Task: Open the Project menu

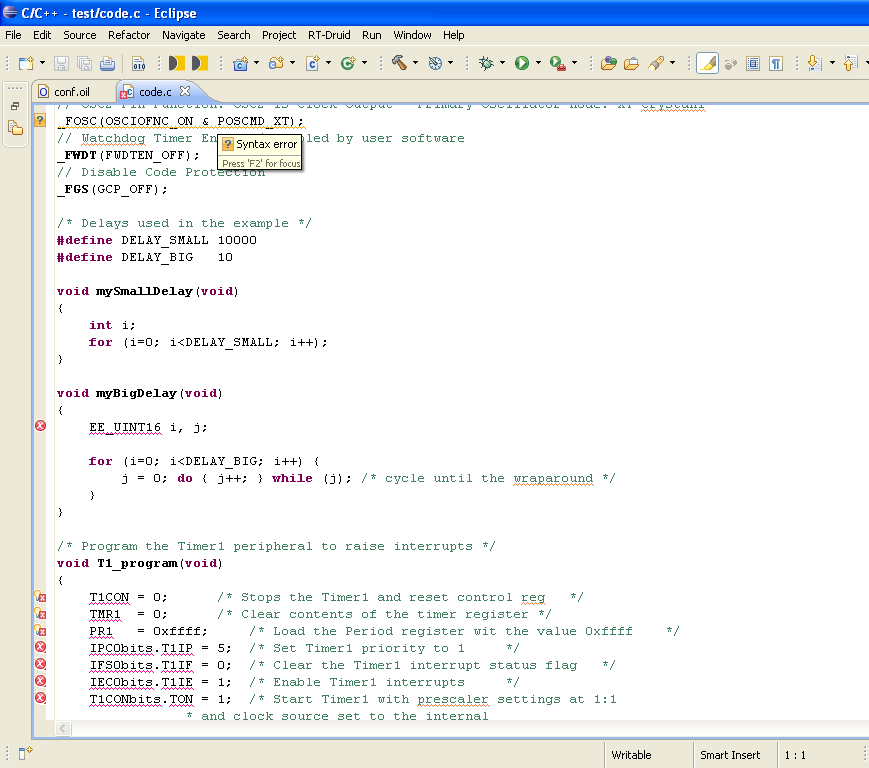Action: coord(279,35)
